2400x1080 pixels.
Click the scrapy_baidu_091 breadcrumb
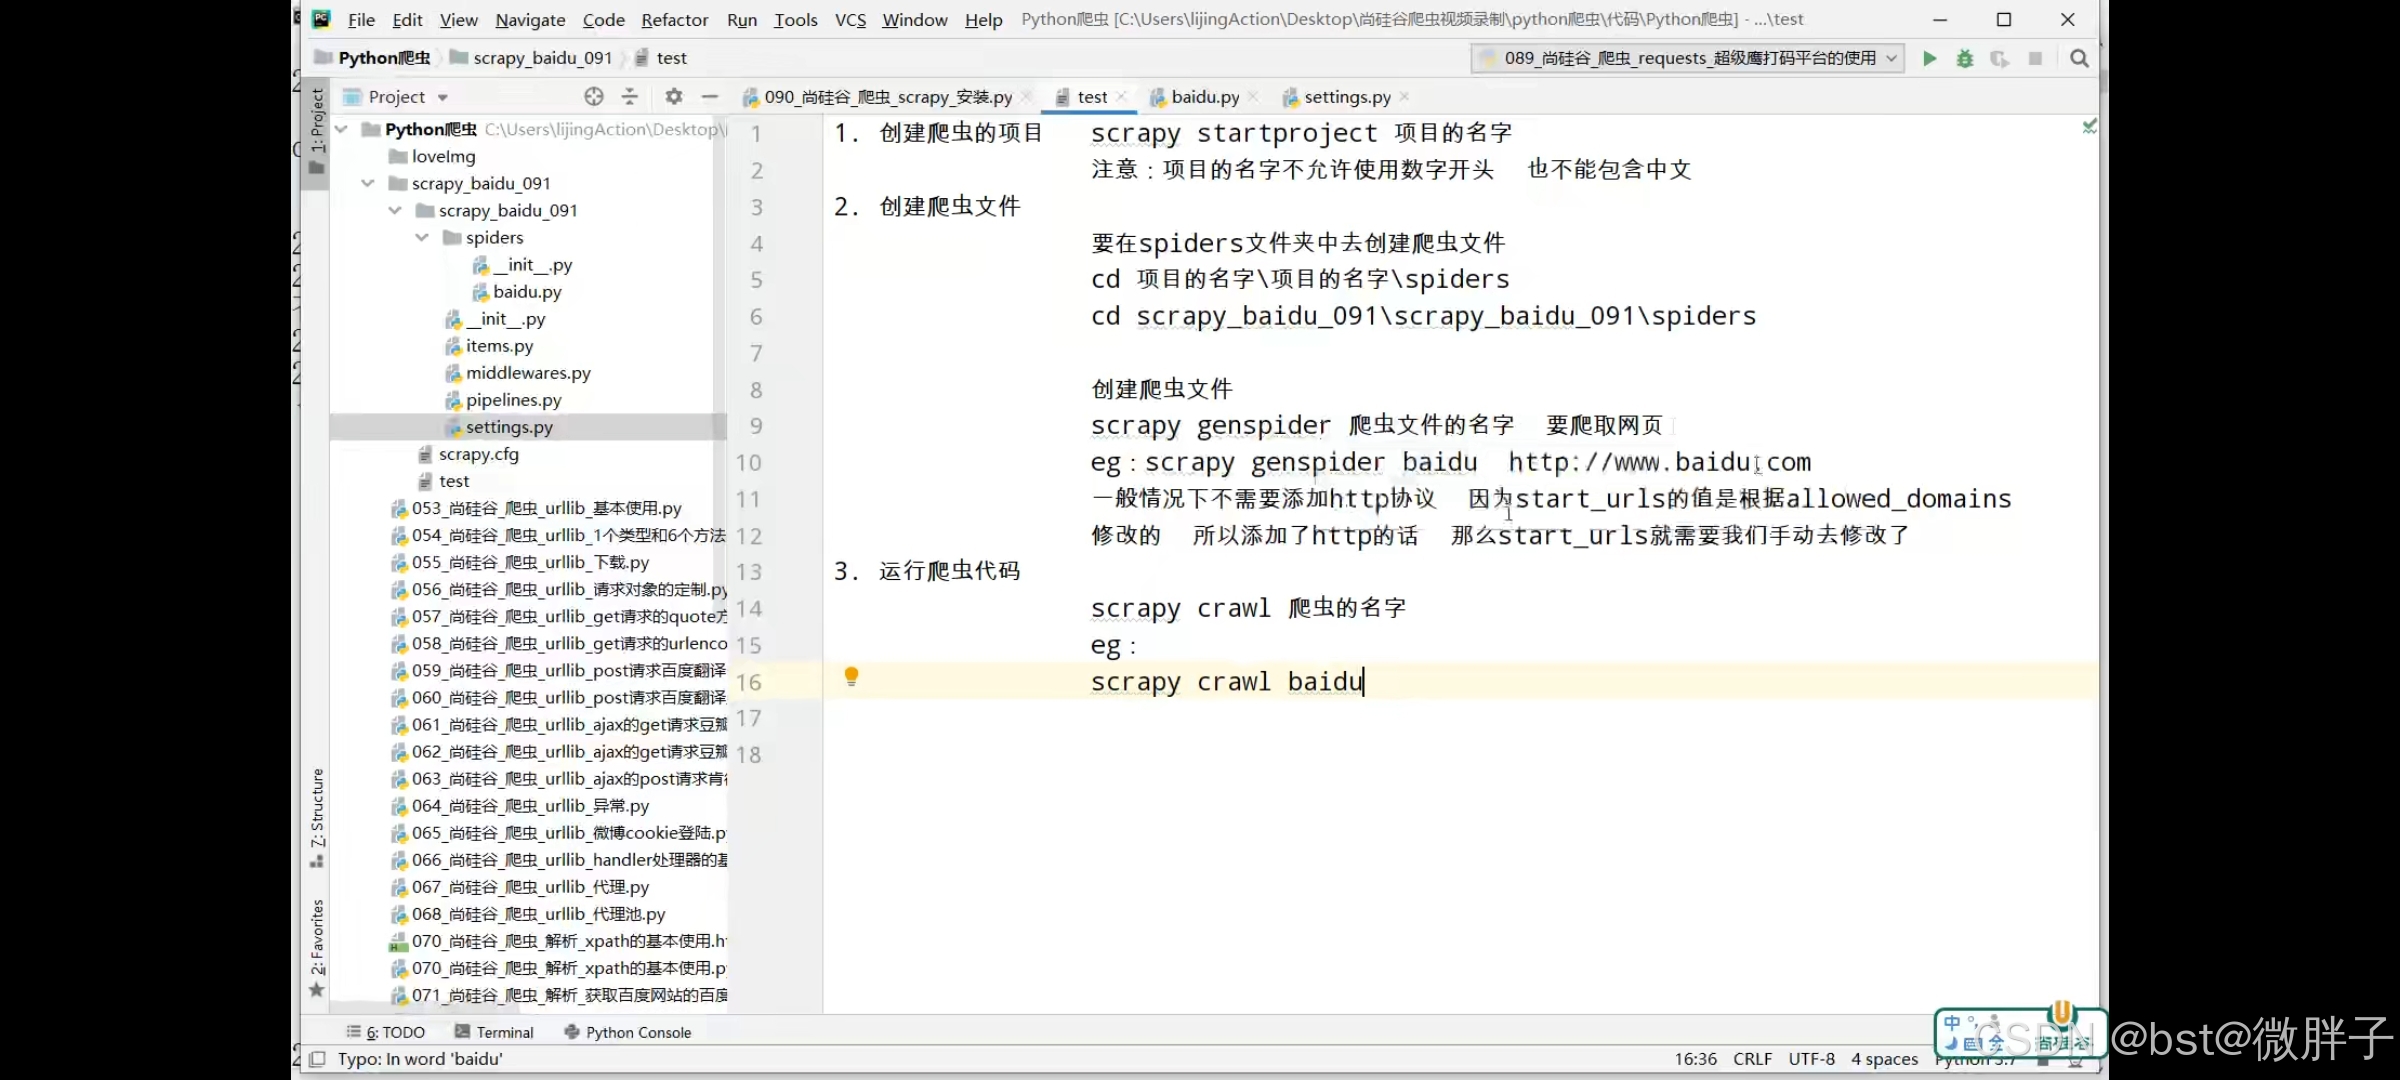click(x=542, y=58)
